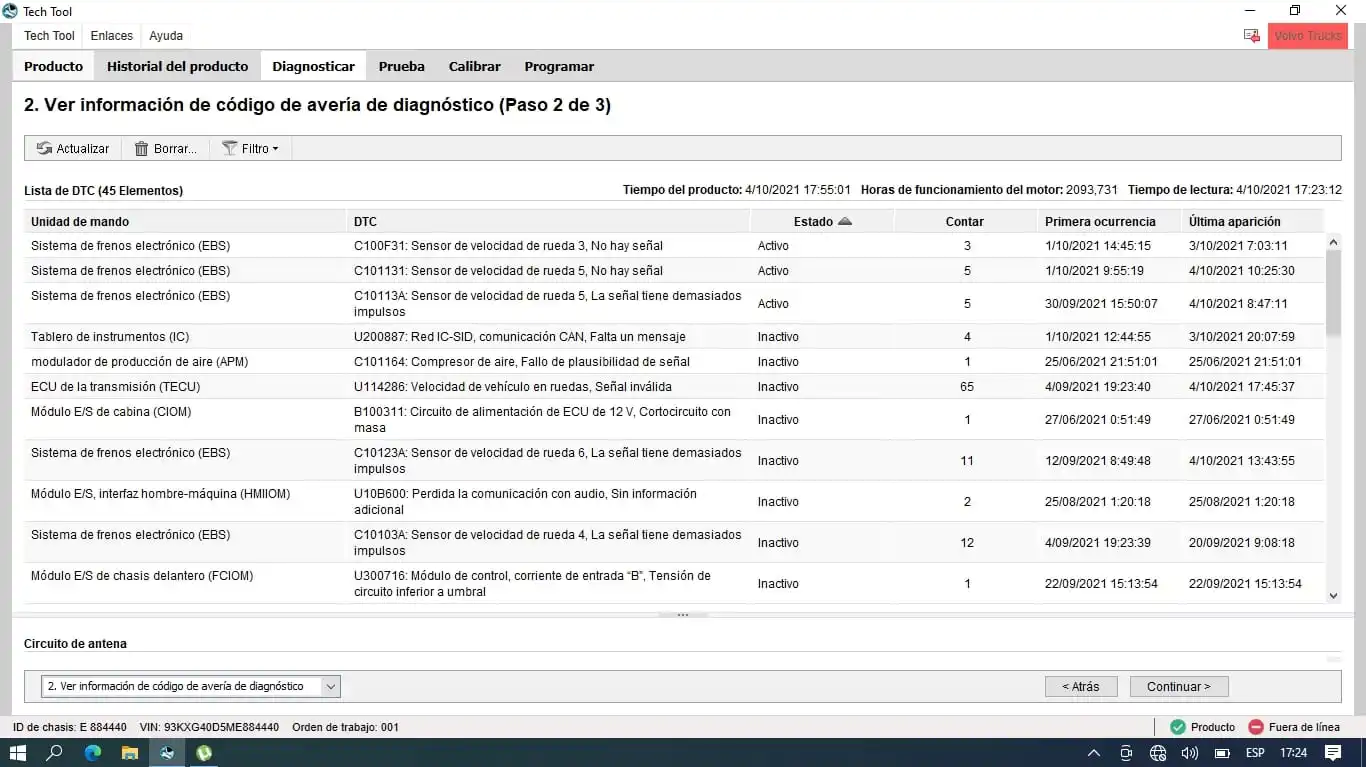Open the Filtro dropdown

(x=250, y=148)
